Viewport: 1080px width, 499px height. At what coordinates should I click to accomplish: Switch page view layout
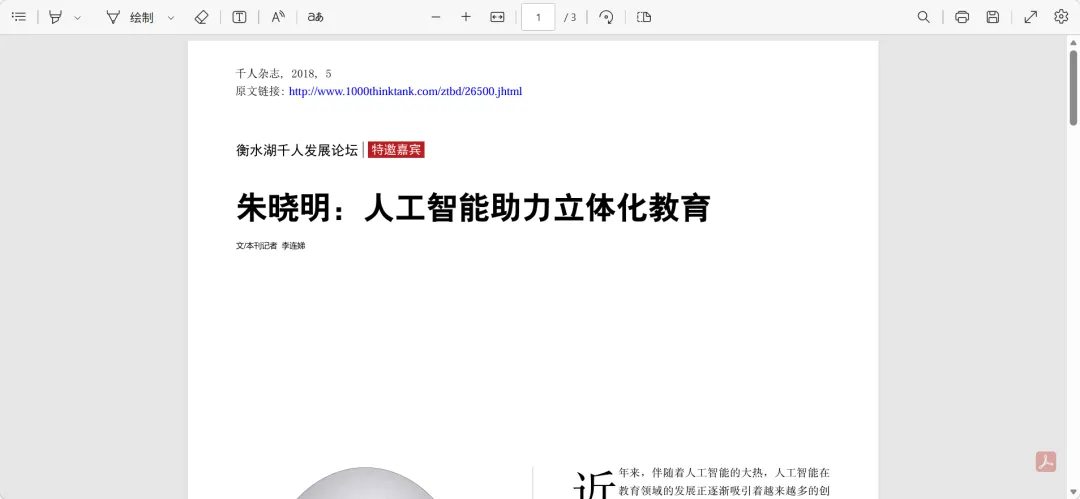644,17
